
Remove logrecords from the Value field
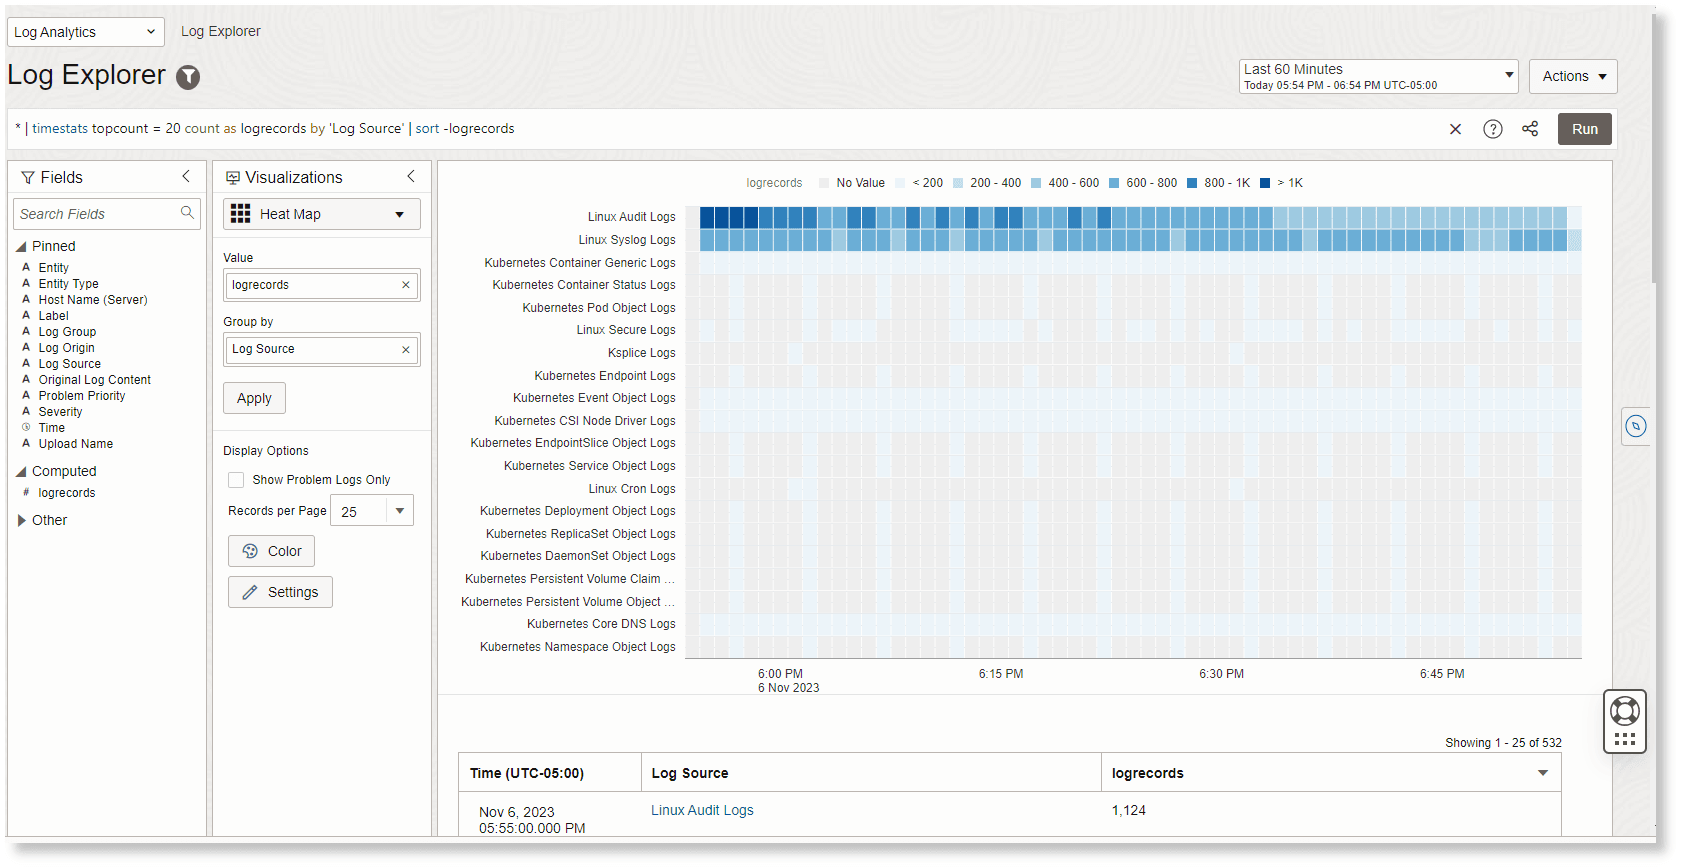click(406, 285)
